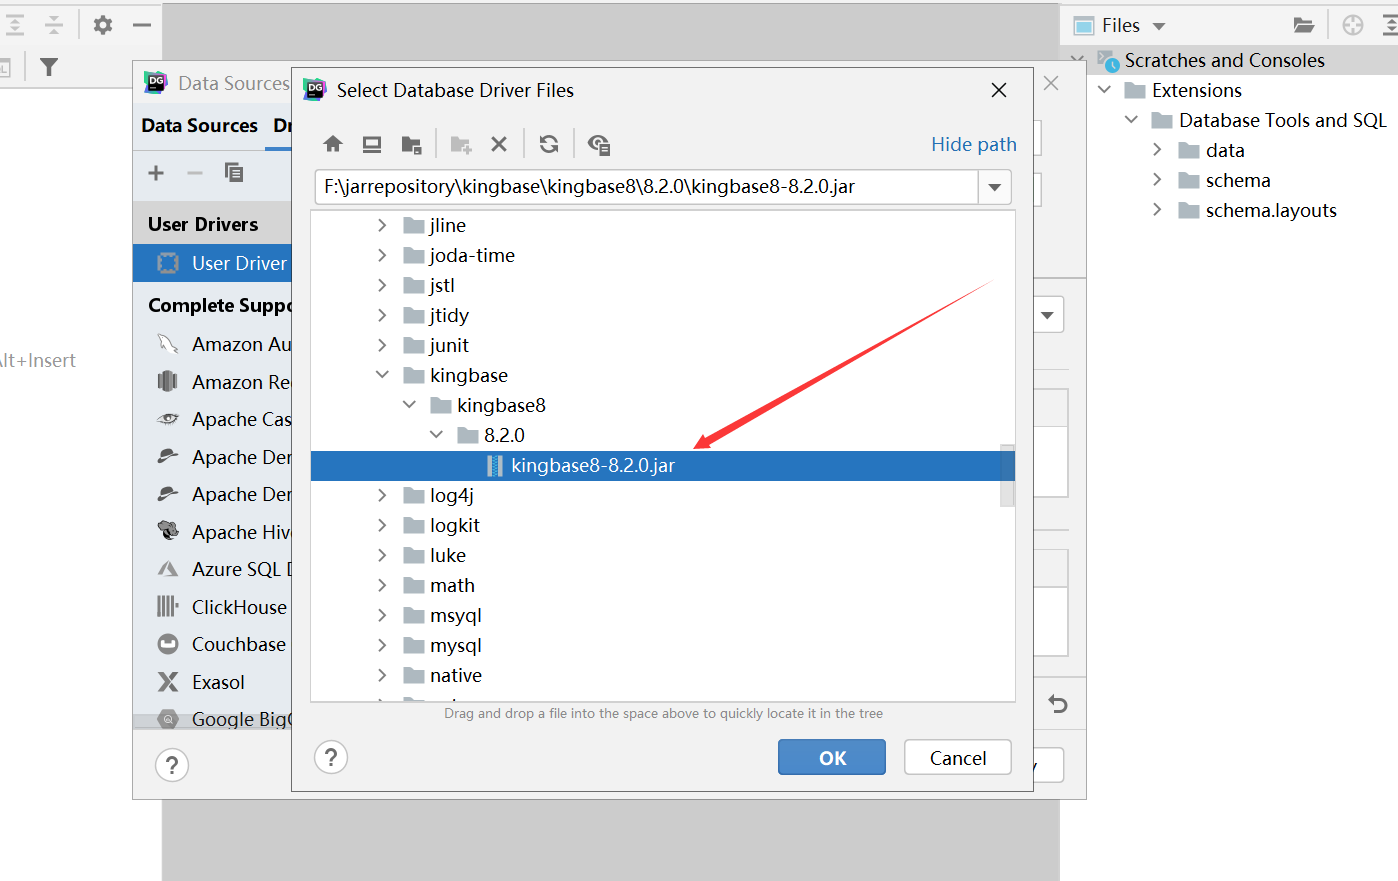Select Couchbase driver
The height and width of the screenshot is (881, 1398).
pos(212,644)
